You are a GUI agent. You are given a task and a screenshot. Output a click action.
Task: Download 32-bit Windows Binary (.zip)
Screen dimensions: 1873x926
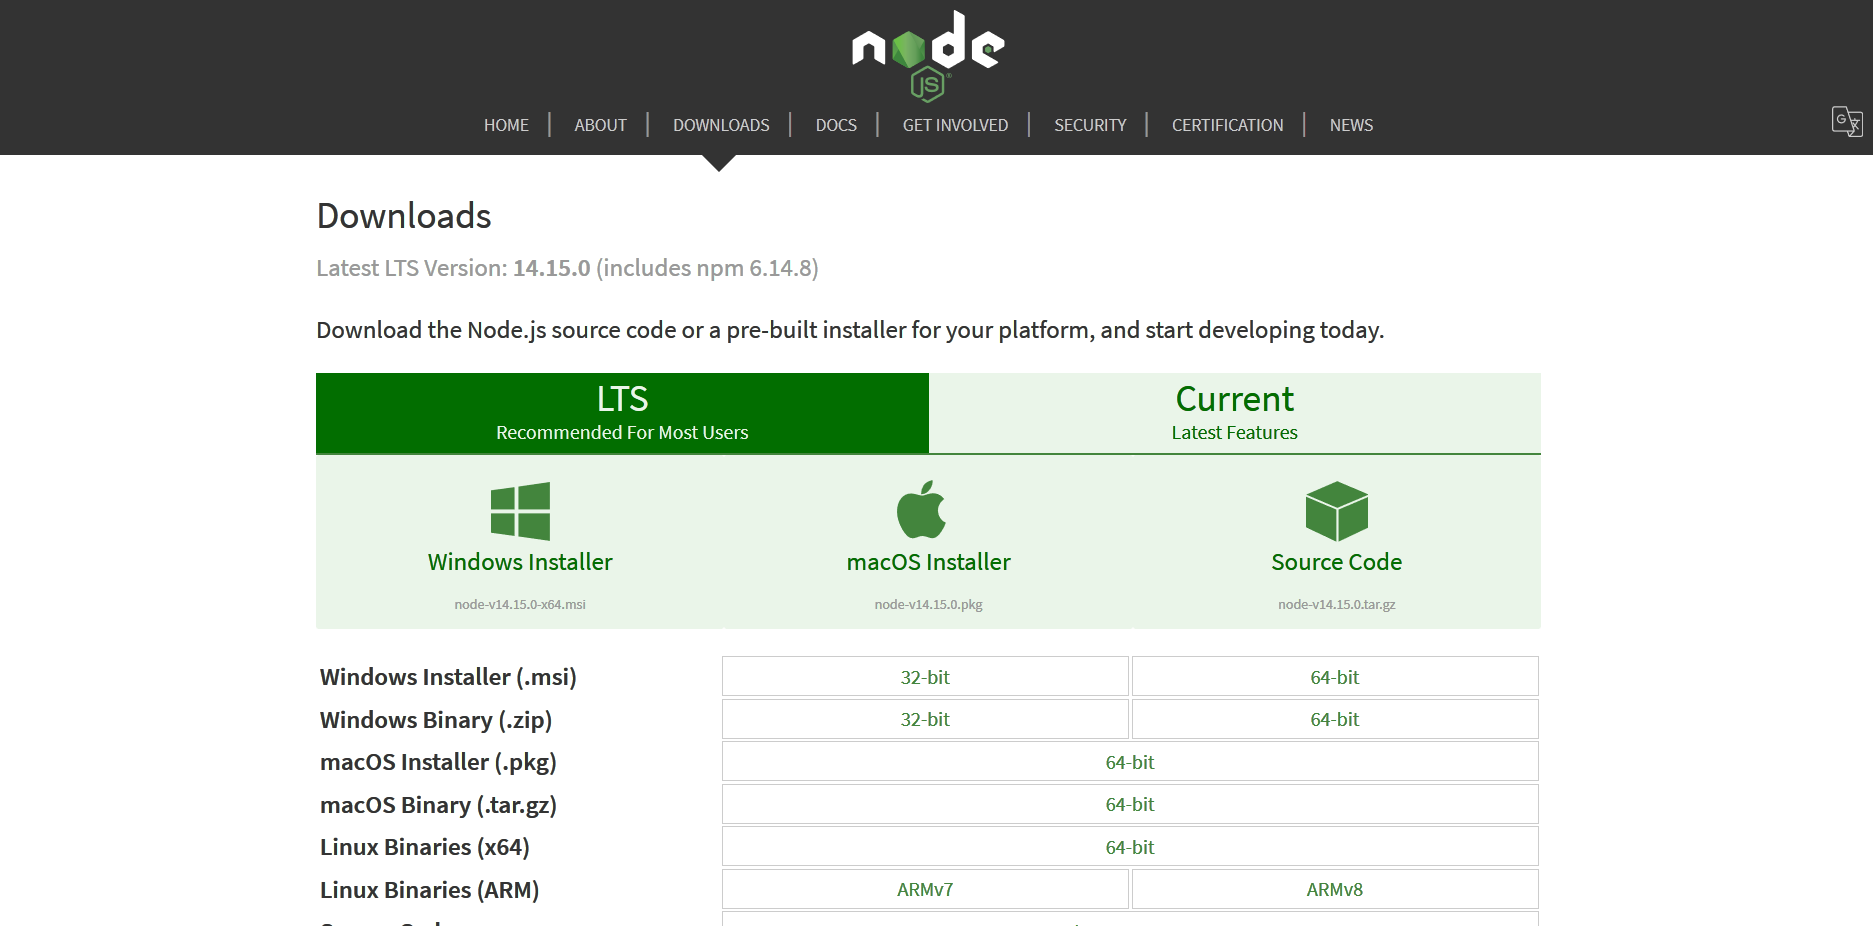point(925,719)
